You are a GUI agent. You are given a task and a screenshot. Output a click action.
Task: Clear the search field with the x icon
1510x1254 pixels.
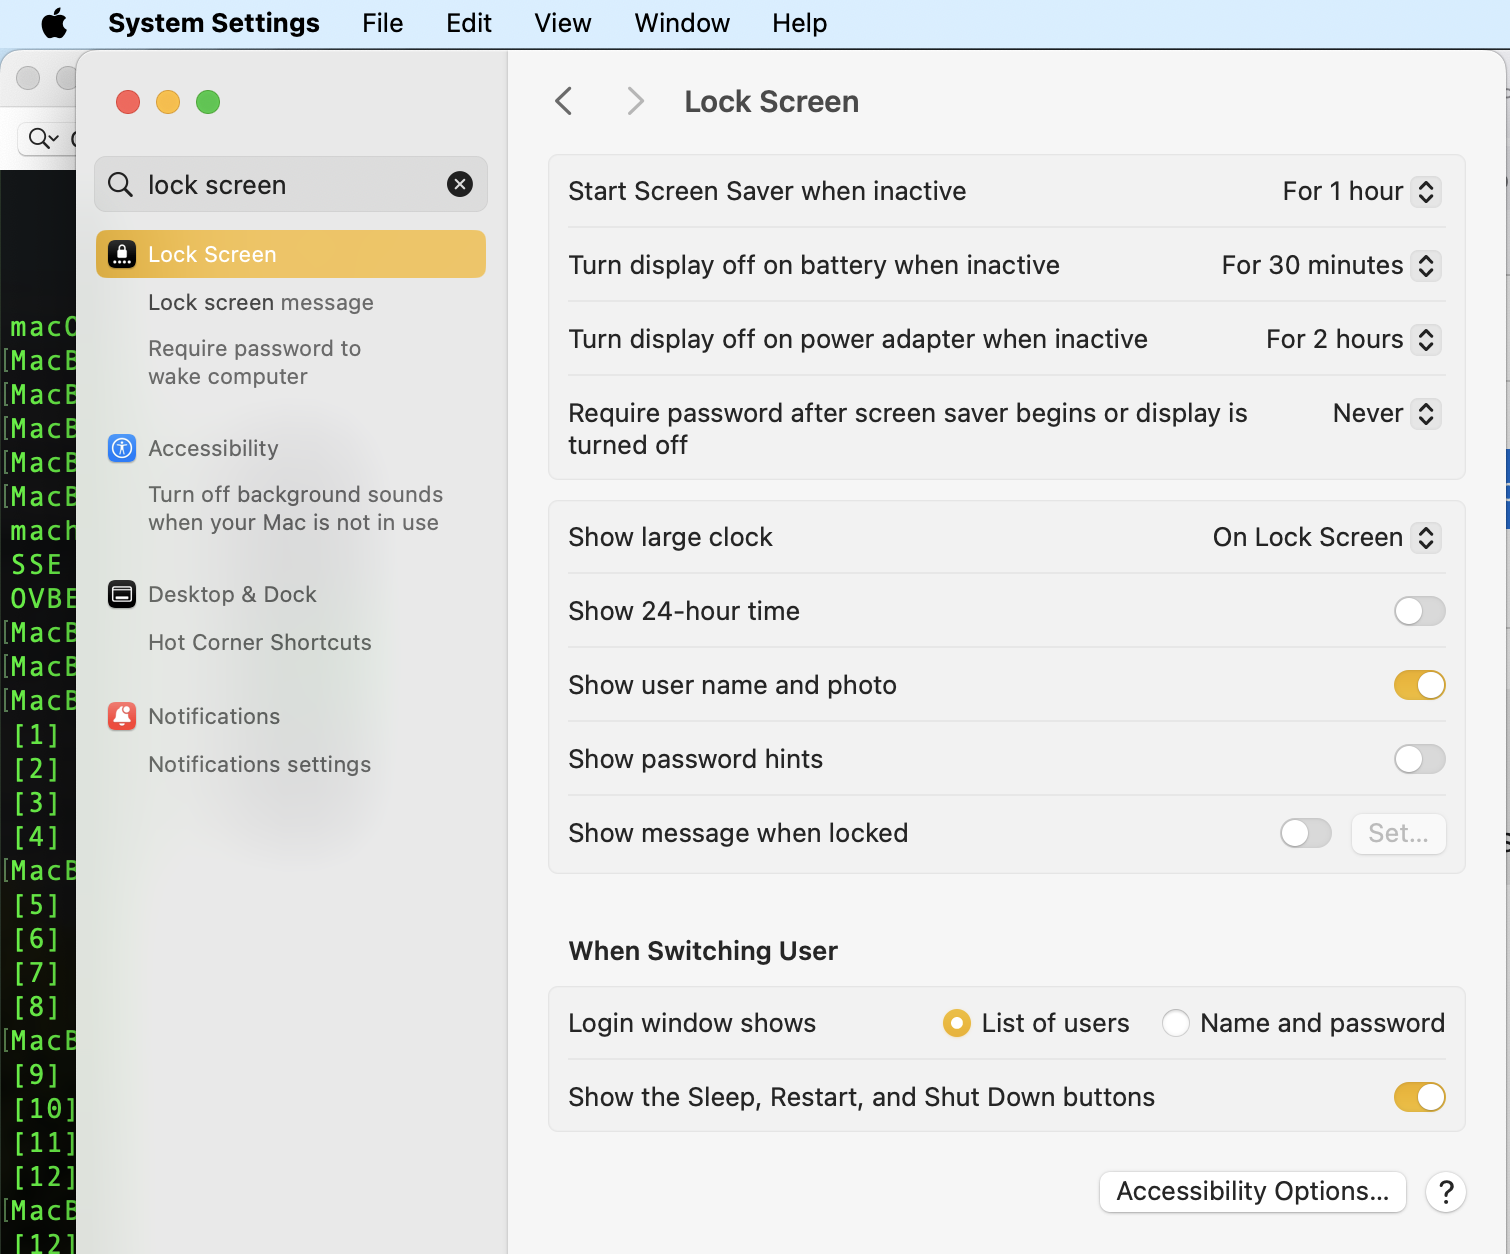pos(459,184)
